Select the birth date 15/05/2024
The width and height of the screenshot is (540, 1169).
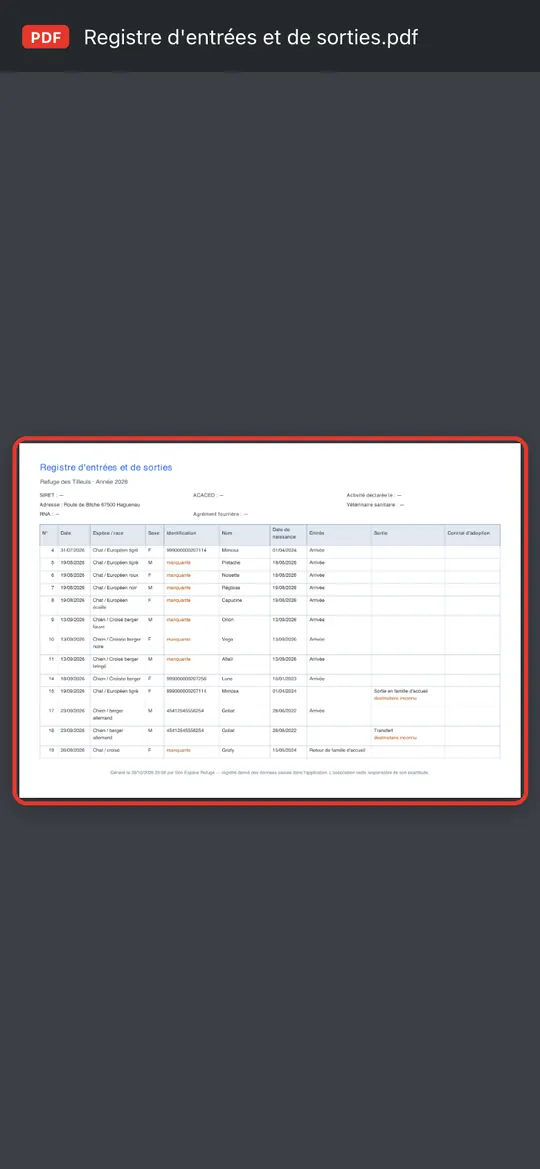pyautogui.click(x=284, y=750)
